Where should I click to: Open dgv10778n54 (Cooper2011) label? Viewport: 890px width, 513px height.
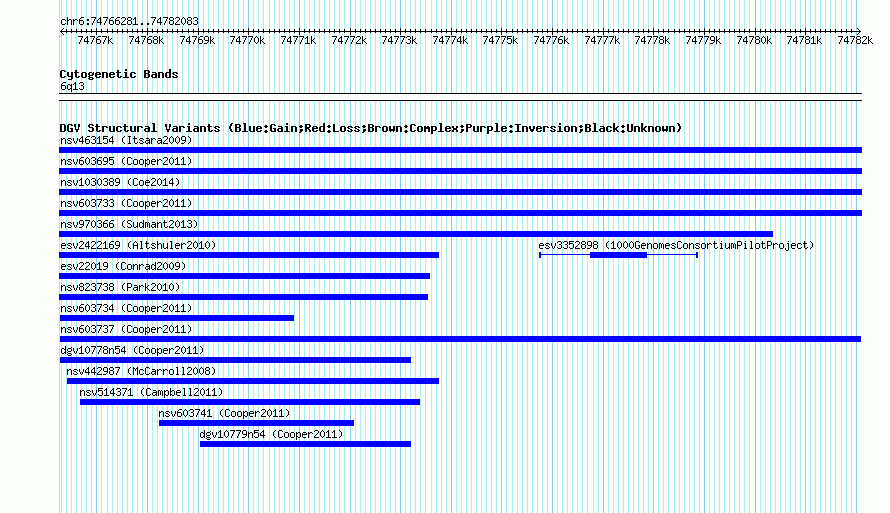click(x=132, y=350)
